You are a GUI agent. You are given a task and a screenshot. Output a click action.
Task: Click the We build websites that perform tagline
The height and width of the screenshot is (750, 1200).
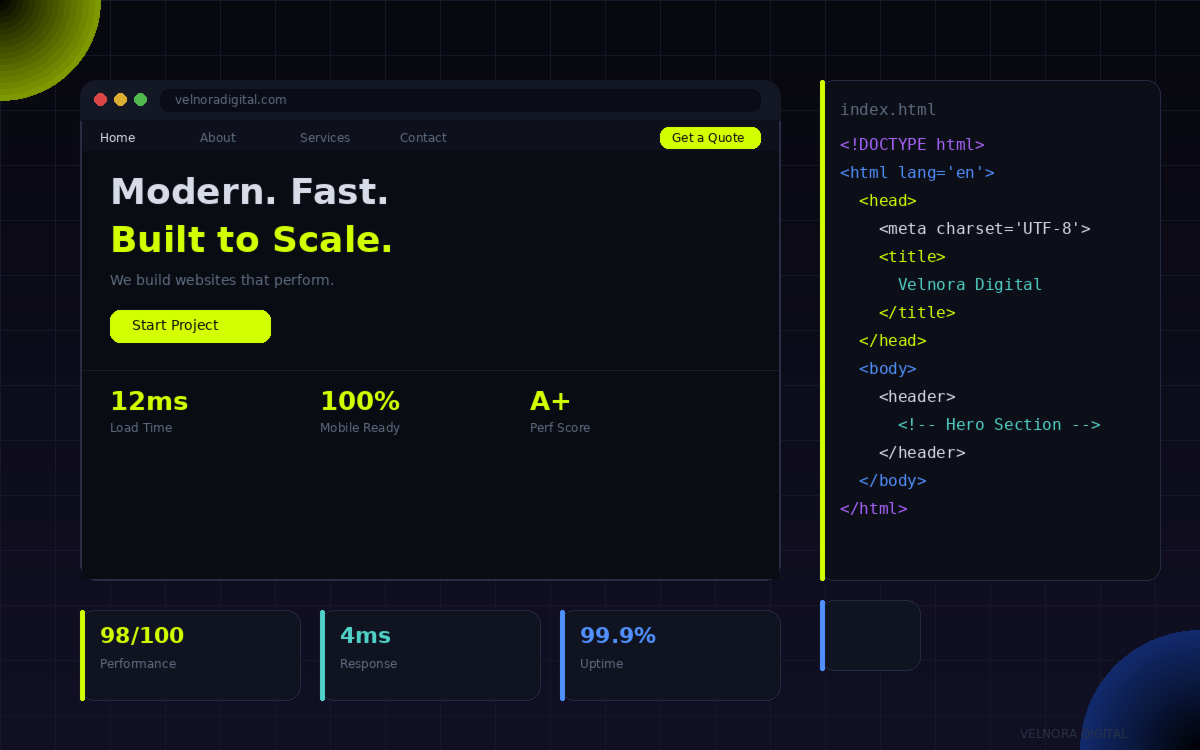tap(222, 280)
